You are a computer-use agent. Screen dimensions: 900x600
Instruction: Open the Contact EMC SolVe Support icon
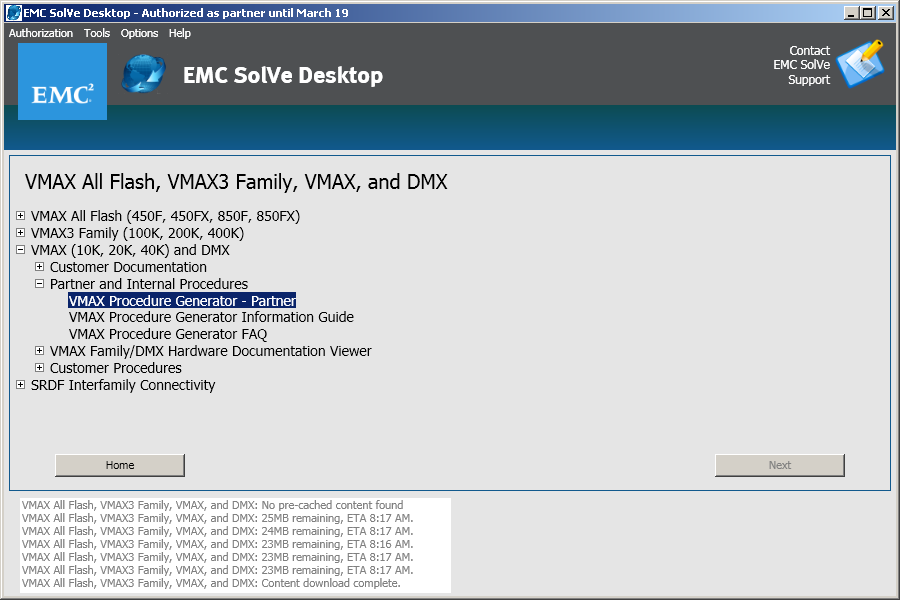(x=860, y=63)
